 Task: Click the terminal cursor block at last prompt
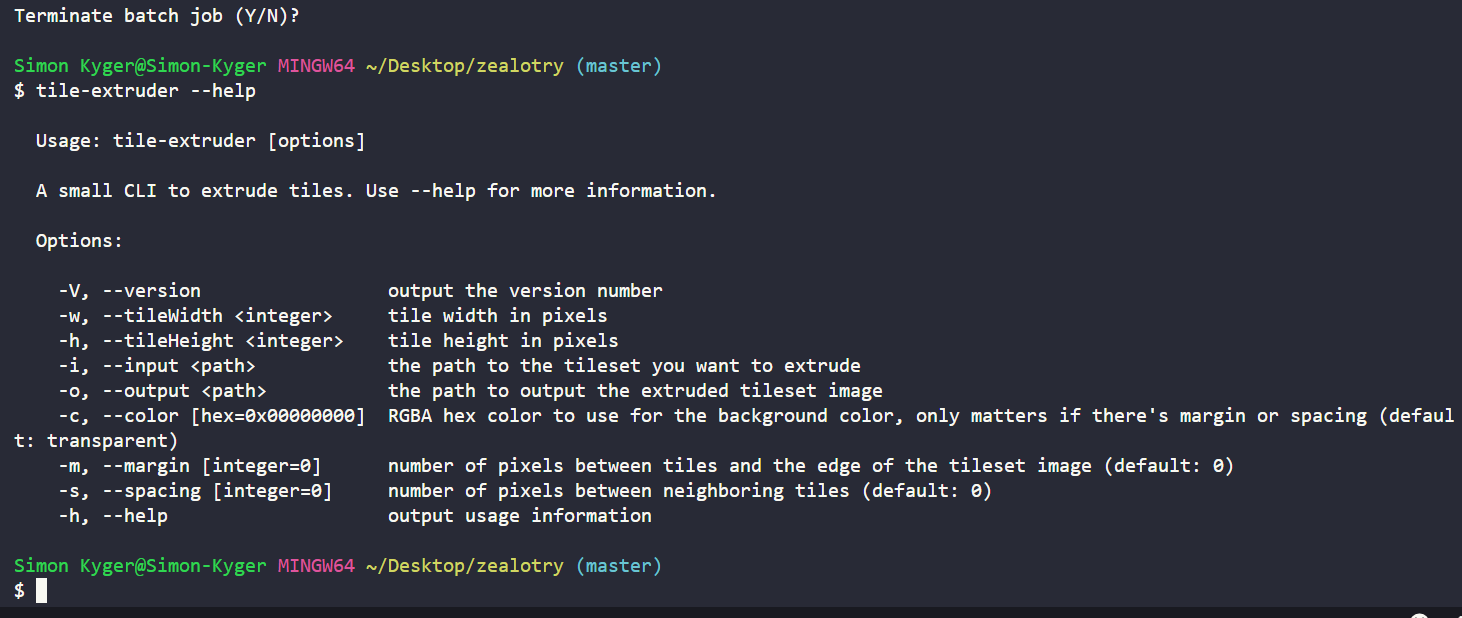(41, 591)
